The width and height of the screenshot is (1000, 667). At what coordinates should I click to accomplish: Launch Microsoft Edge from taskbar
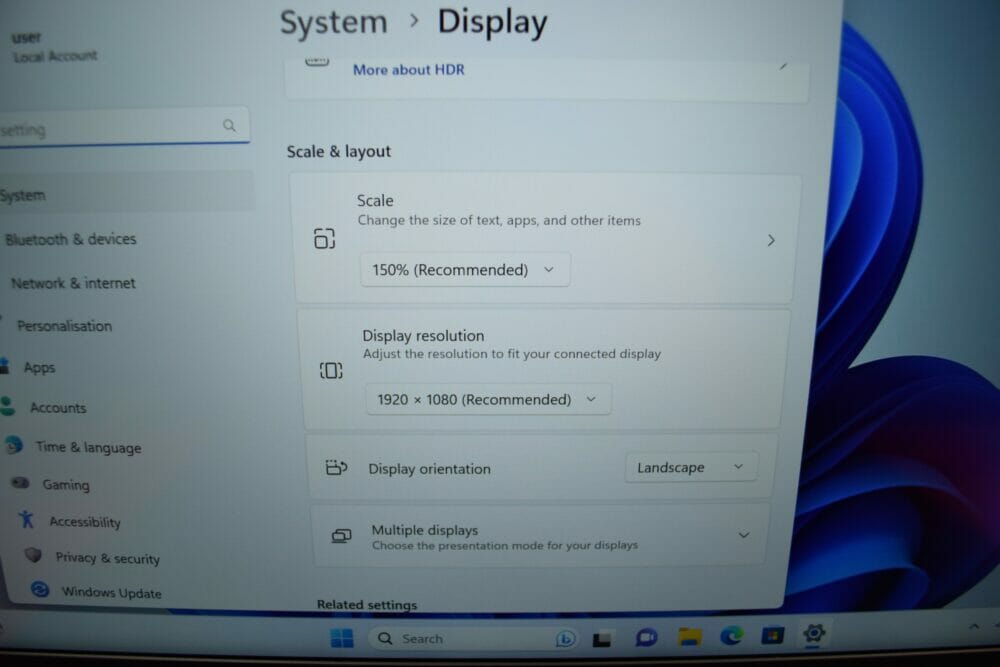(732, 636)
